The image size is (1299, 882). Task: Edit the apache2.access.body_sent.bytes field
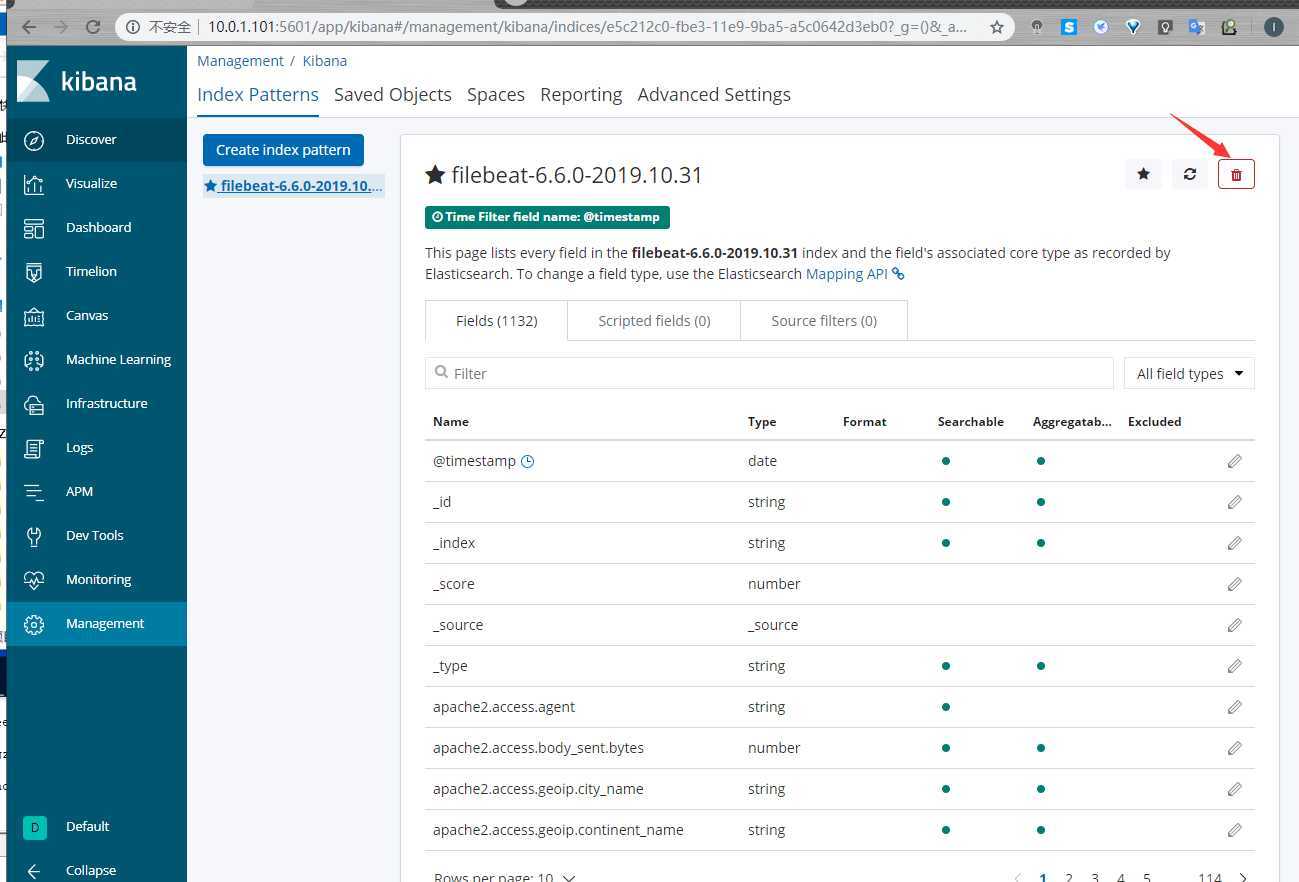coord(1235,748)
